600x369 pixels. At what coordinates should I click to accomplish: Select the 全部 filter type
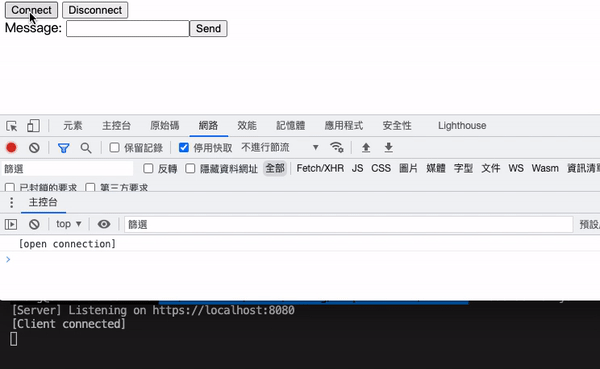pyautogui.click(x=275, y=168)
